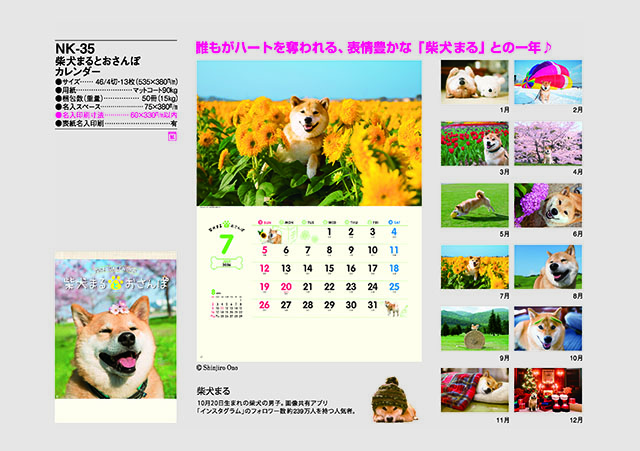
Task: Select the blue date 4 on the calendar
Action: [x=394, y=232]
